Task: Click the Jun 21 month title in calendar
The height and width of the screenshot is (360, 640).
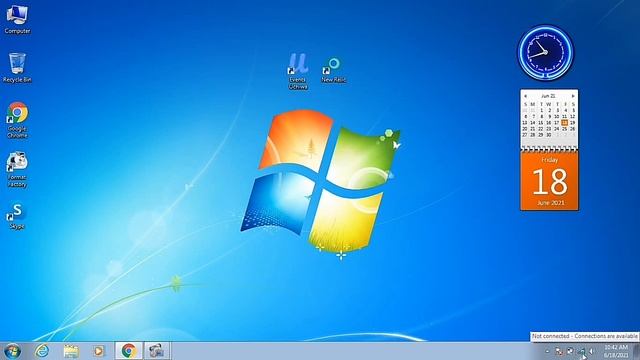Action: [549, 96]
